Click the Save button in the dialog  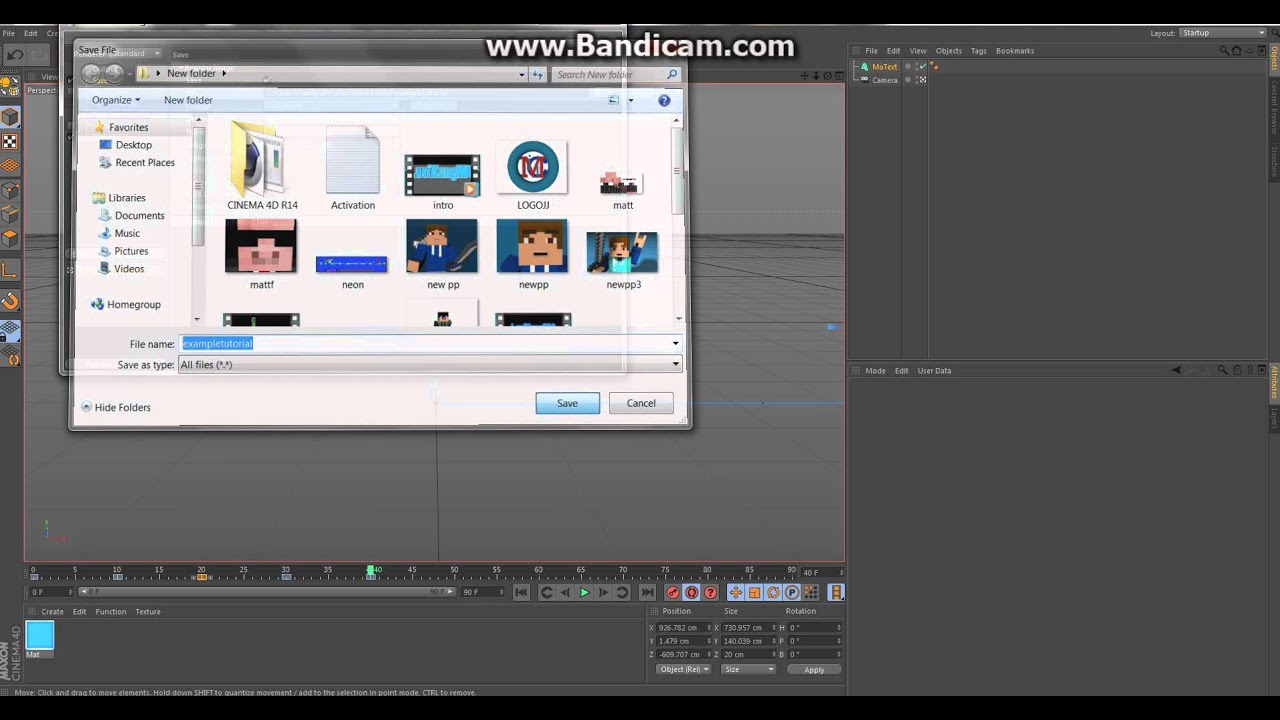(567, 403)
